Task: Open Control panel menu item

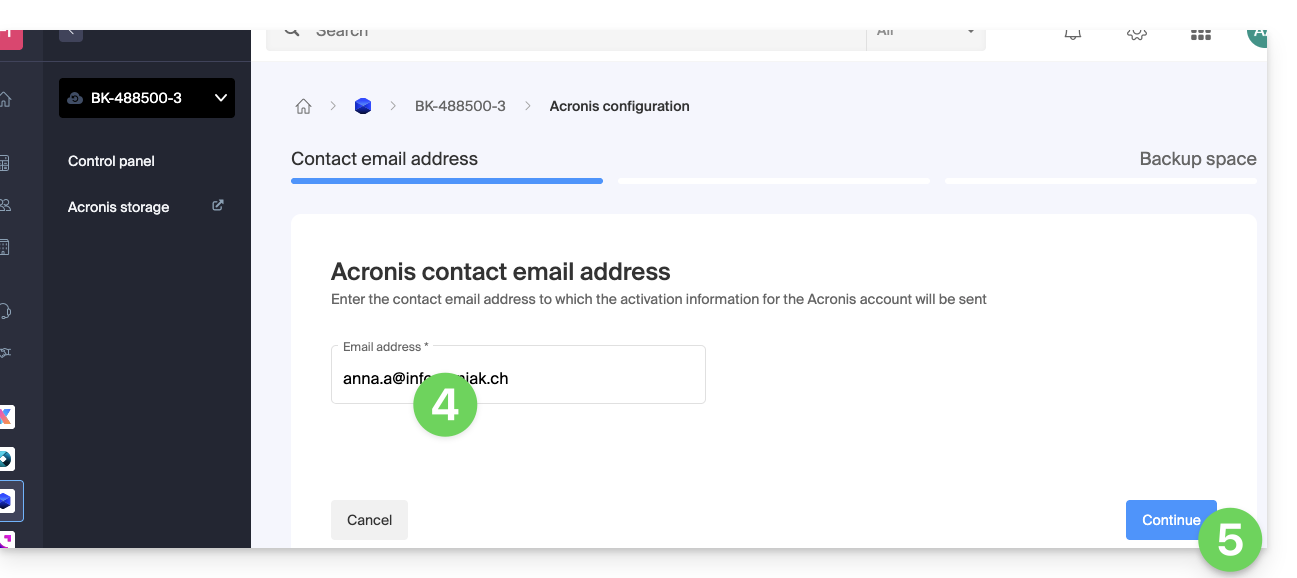Action: [x=111, y=161]
